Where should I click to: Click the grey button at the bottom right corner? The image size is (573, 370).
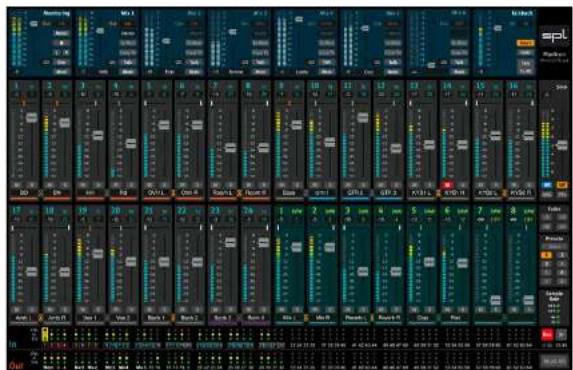(x=554, y=361)
